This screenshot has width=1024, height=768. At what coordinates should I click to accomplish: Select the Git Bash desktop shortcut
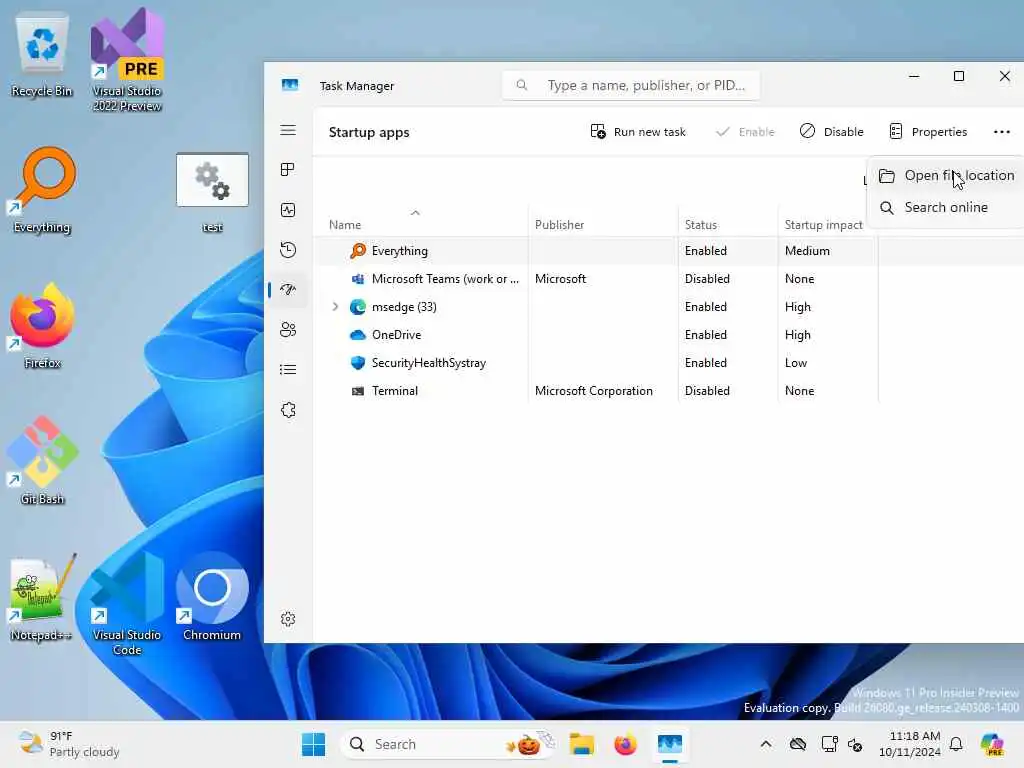42,462
